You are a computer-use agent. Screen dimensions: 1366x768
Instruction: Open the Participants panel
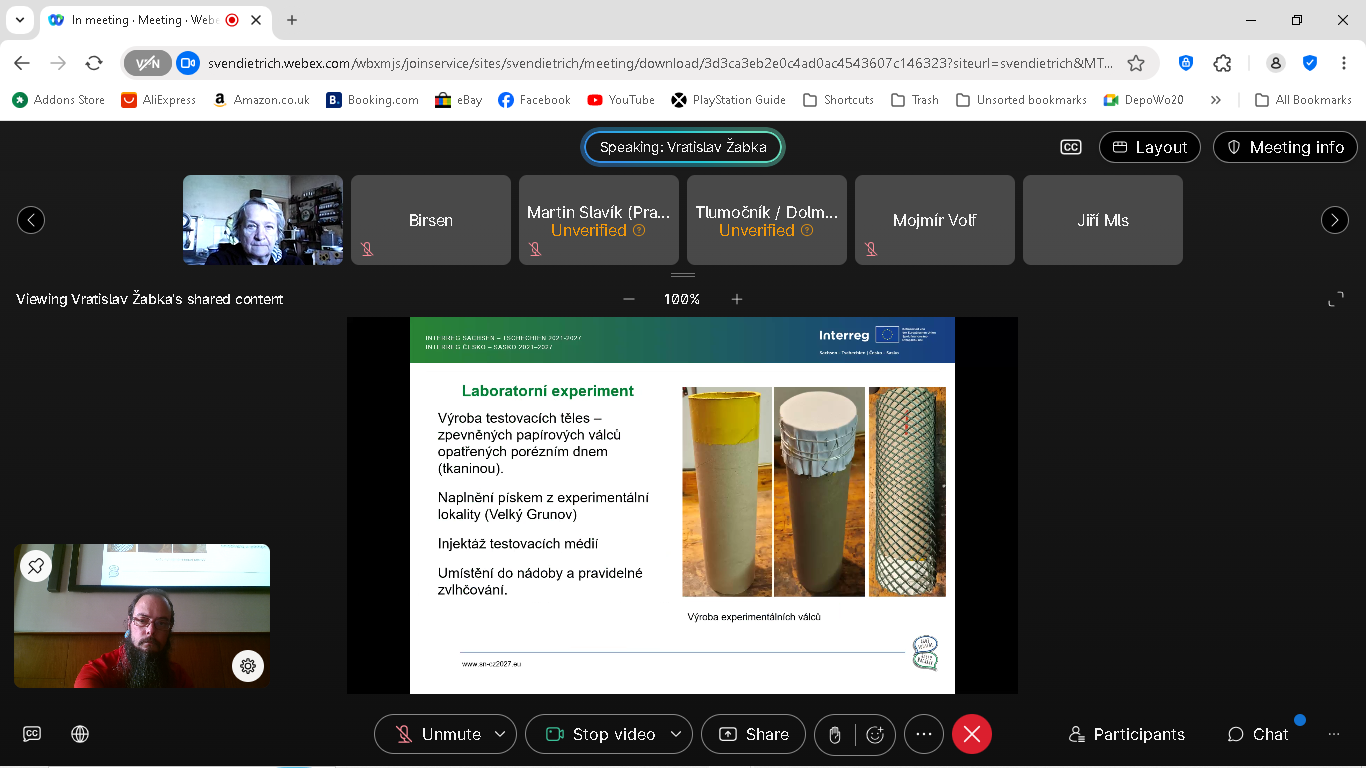[x=1126, y=734]
